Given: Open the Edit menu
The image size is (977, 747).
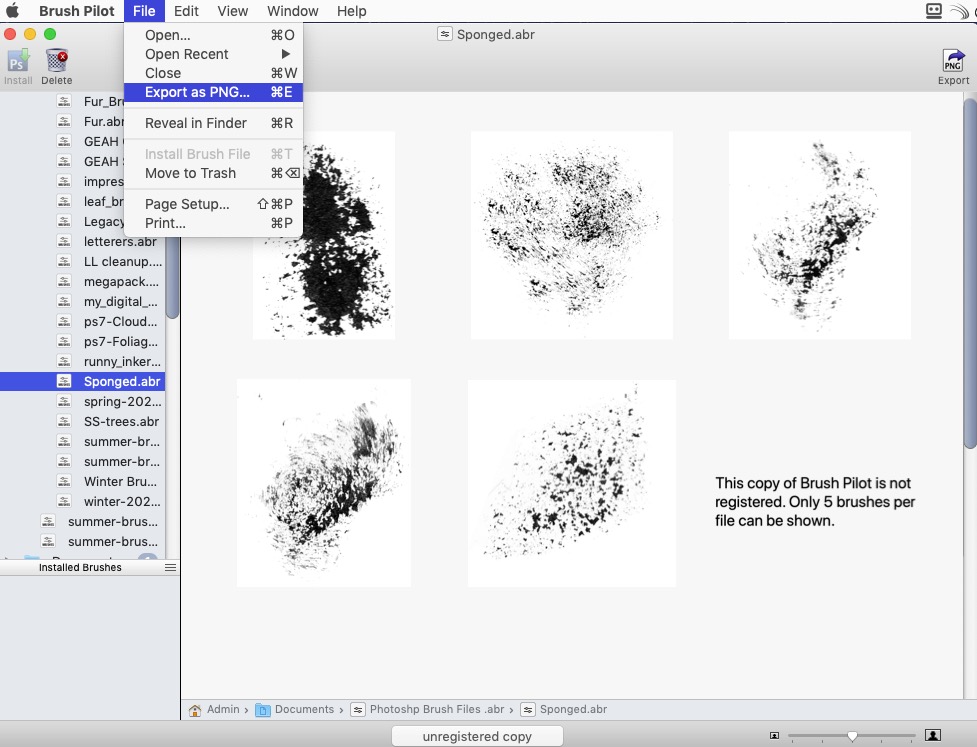Looking at the screenshot, I should (x=186, y=11).
